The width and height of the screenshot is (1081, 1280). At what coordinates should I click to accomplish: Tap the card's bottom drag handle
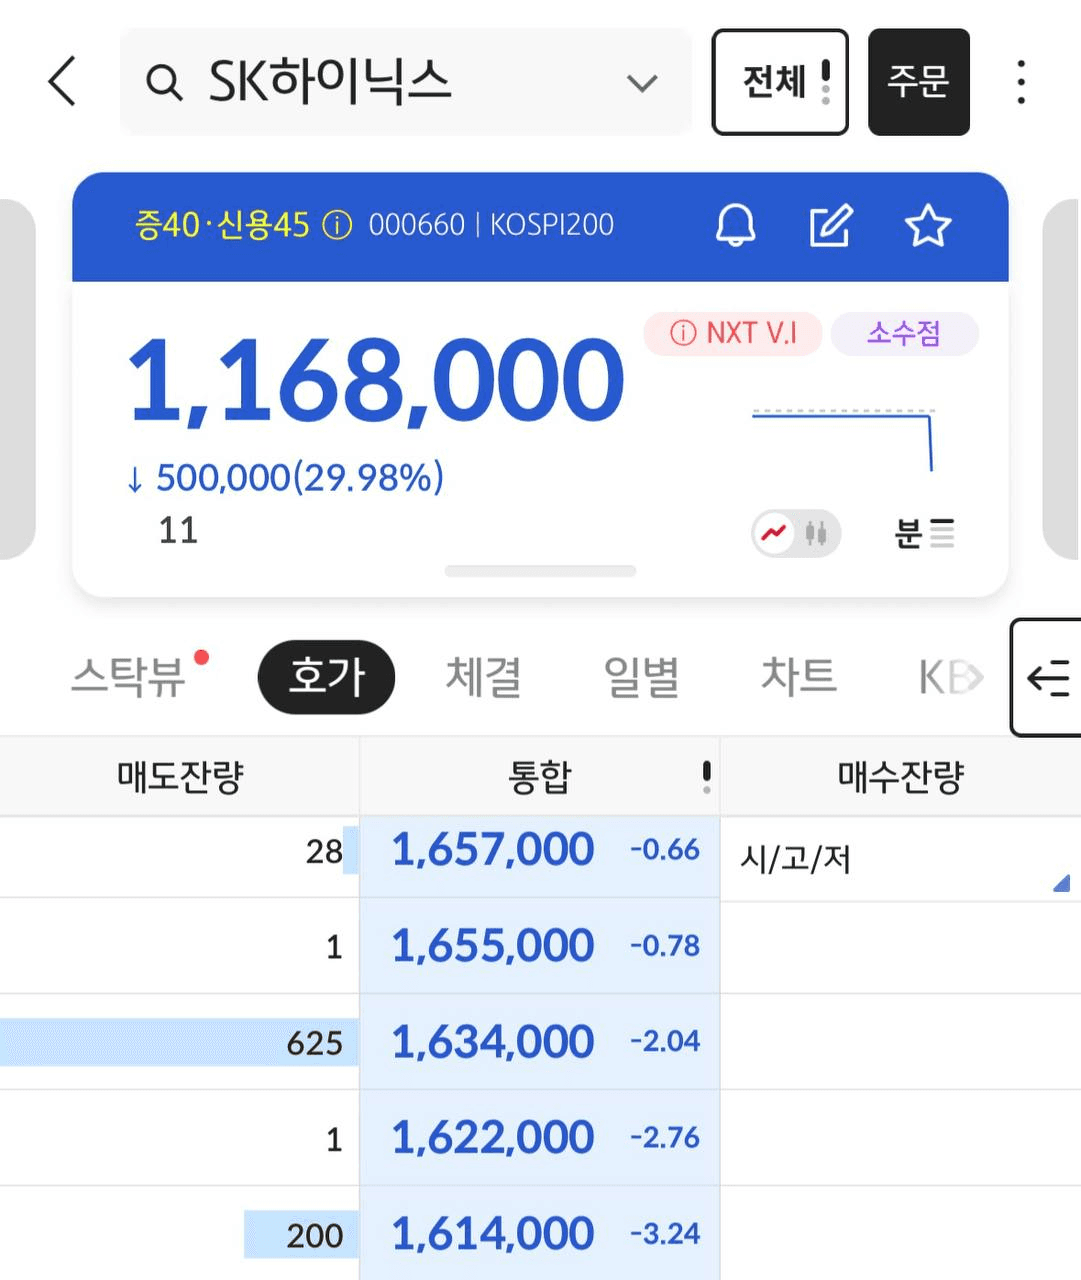click(540, 571)
